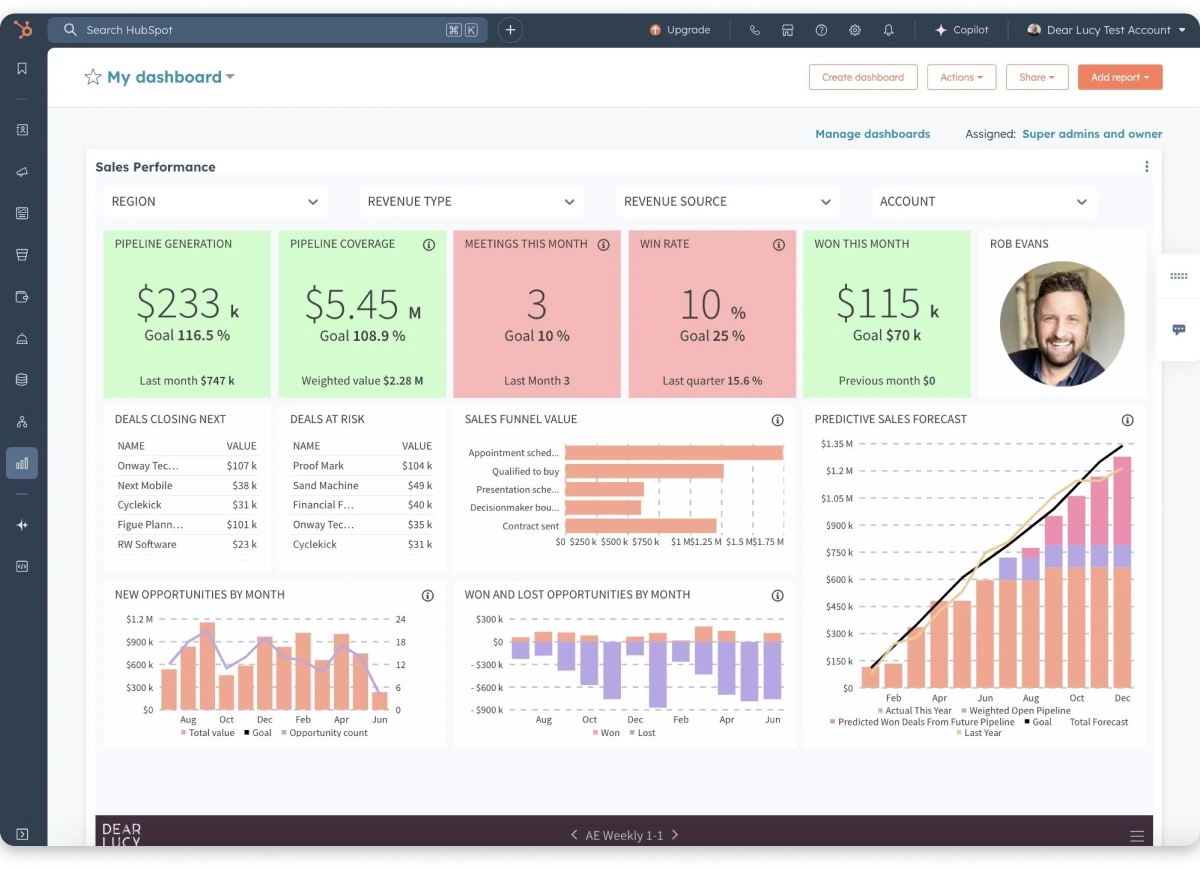The height and width of the screenshot is (869, 1200).
Task: Show the Won And Lost Opportunities info icon
Action: click(x=778, y=595)
